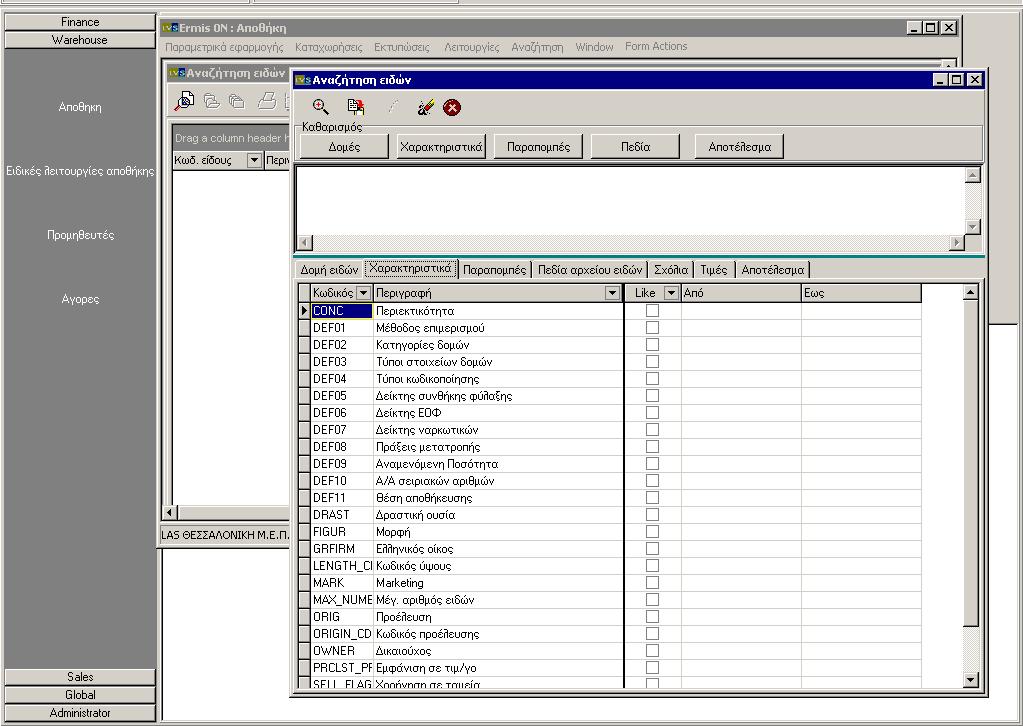The height and width of the screenshot is (726, 1023).
Task: Tick Like checkbox for OWNER Δικαιούχος row
Action: coord(652,650)
